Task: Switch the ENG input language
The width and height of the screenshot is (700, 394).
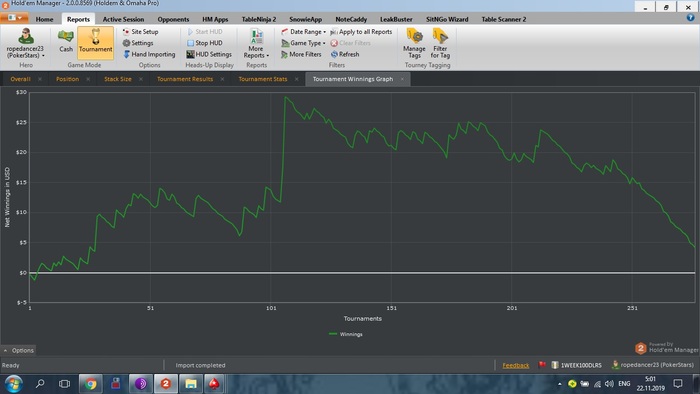Action: [x=624, y=384]
